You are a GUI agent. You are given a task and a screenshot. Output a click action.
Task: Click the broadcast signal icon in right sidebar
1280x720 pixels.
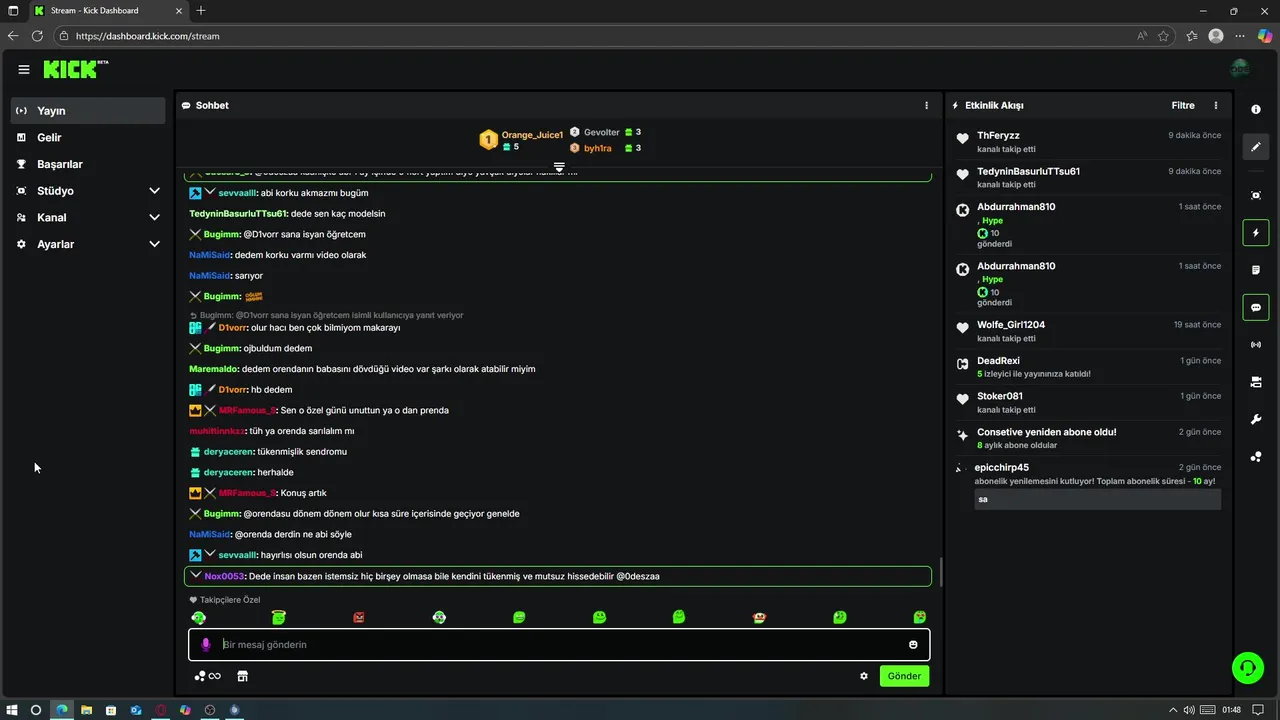(1256, 345)
